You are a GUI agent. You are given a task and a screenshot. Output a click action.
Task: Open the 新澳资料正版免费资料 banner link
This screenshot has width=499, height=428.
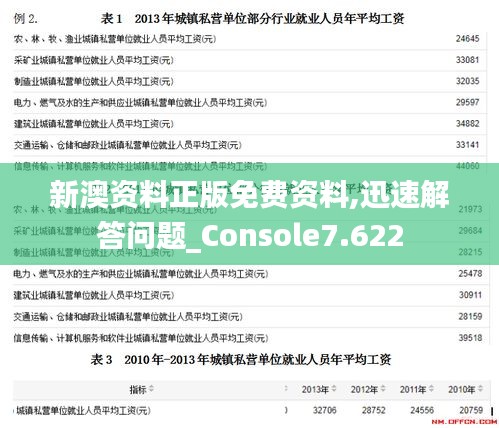pyautogui.click(x=249, y=214)
